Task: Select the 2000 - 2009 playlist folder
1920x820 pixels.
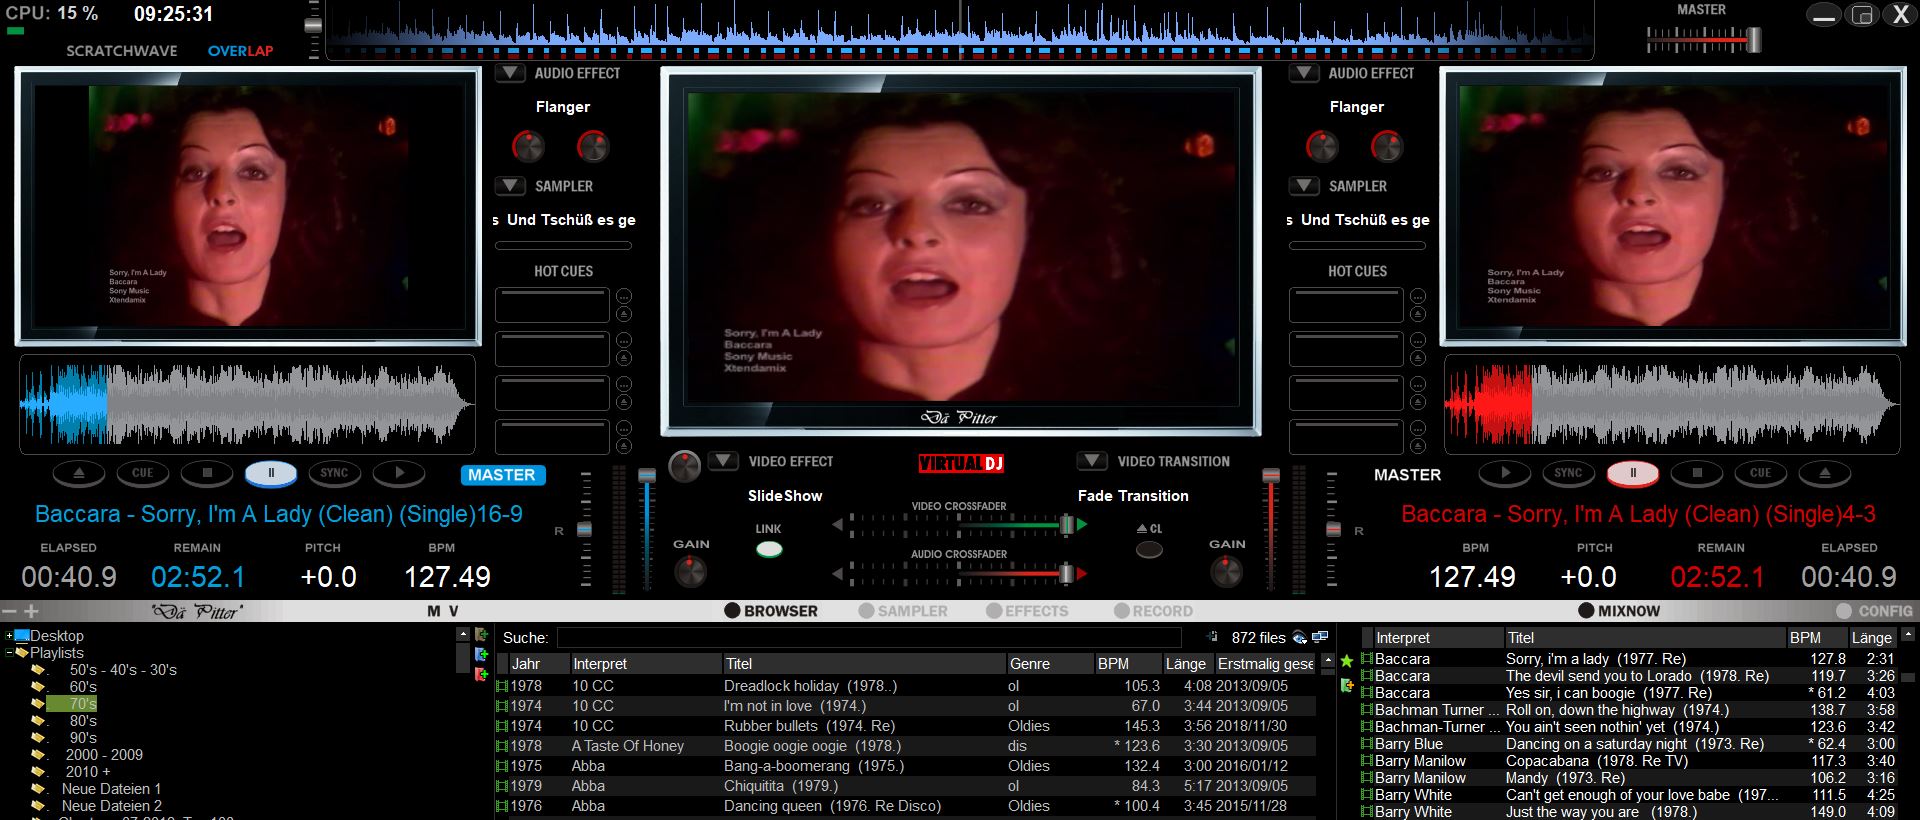Action: 104,755
